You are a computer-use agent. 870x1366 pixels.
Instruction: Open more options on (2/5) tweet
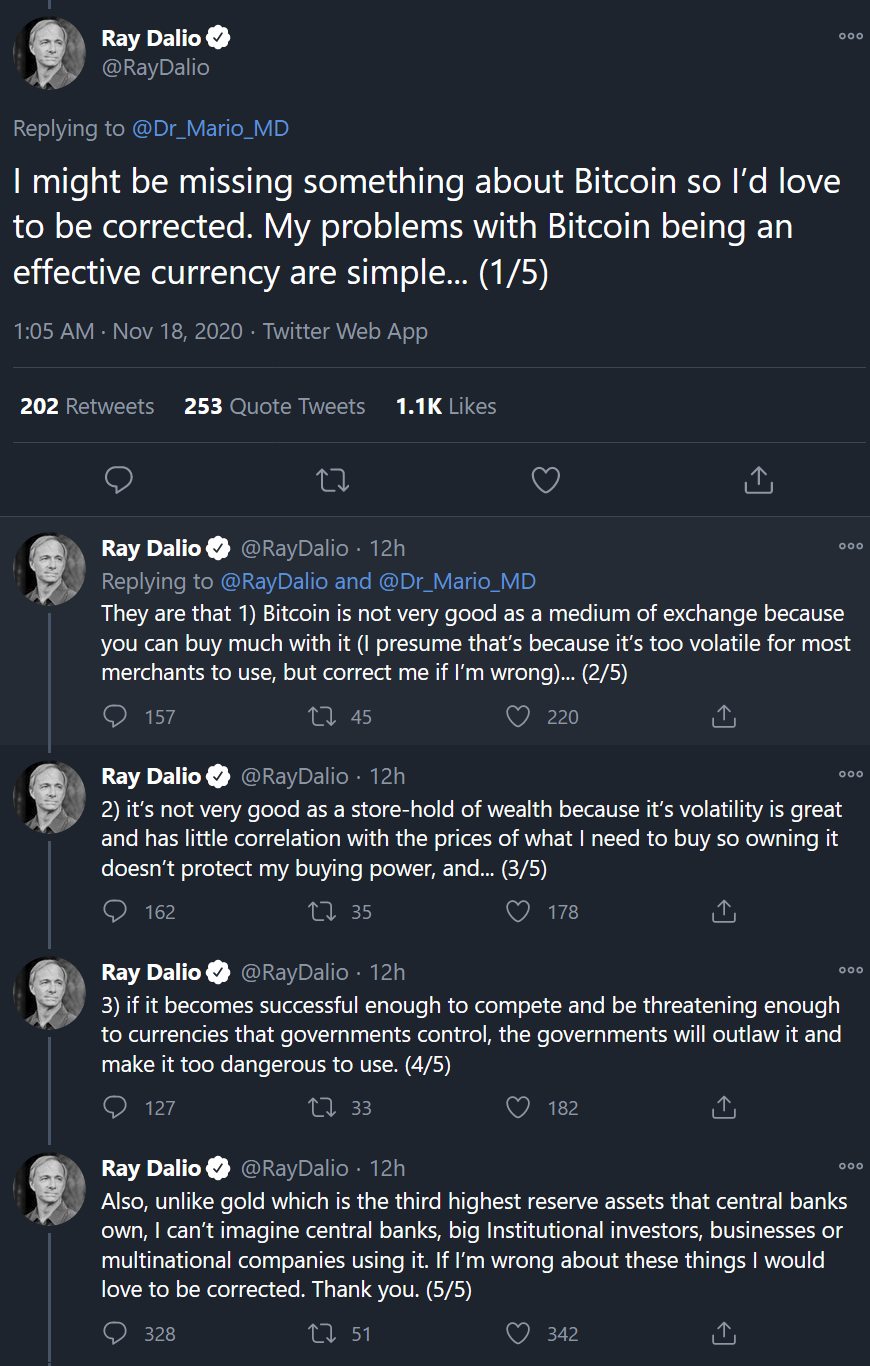(850, 546)
